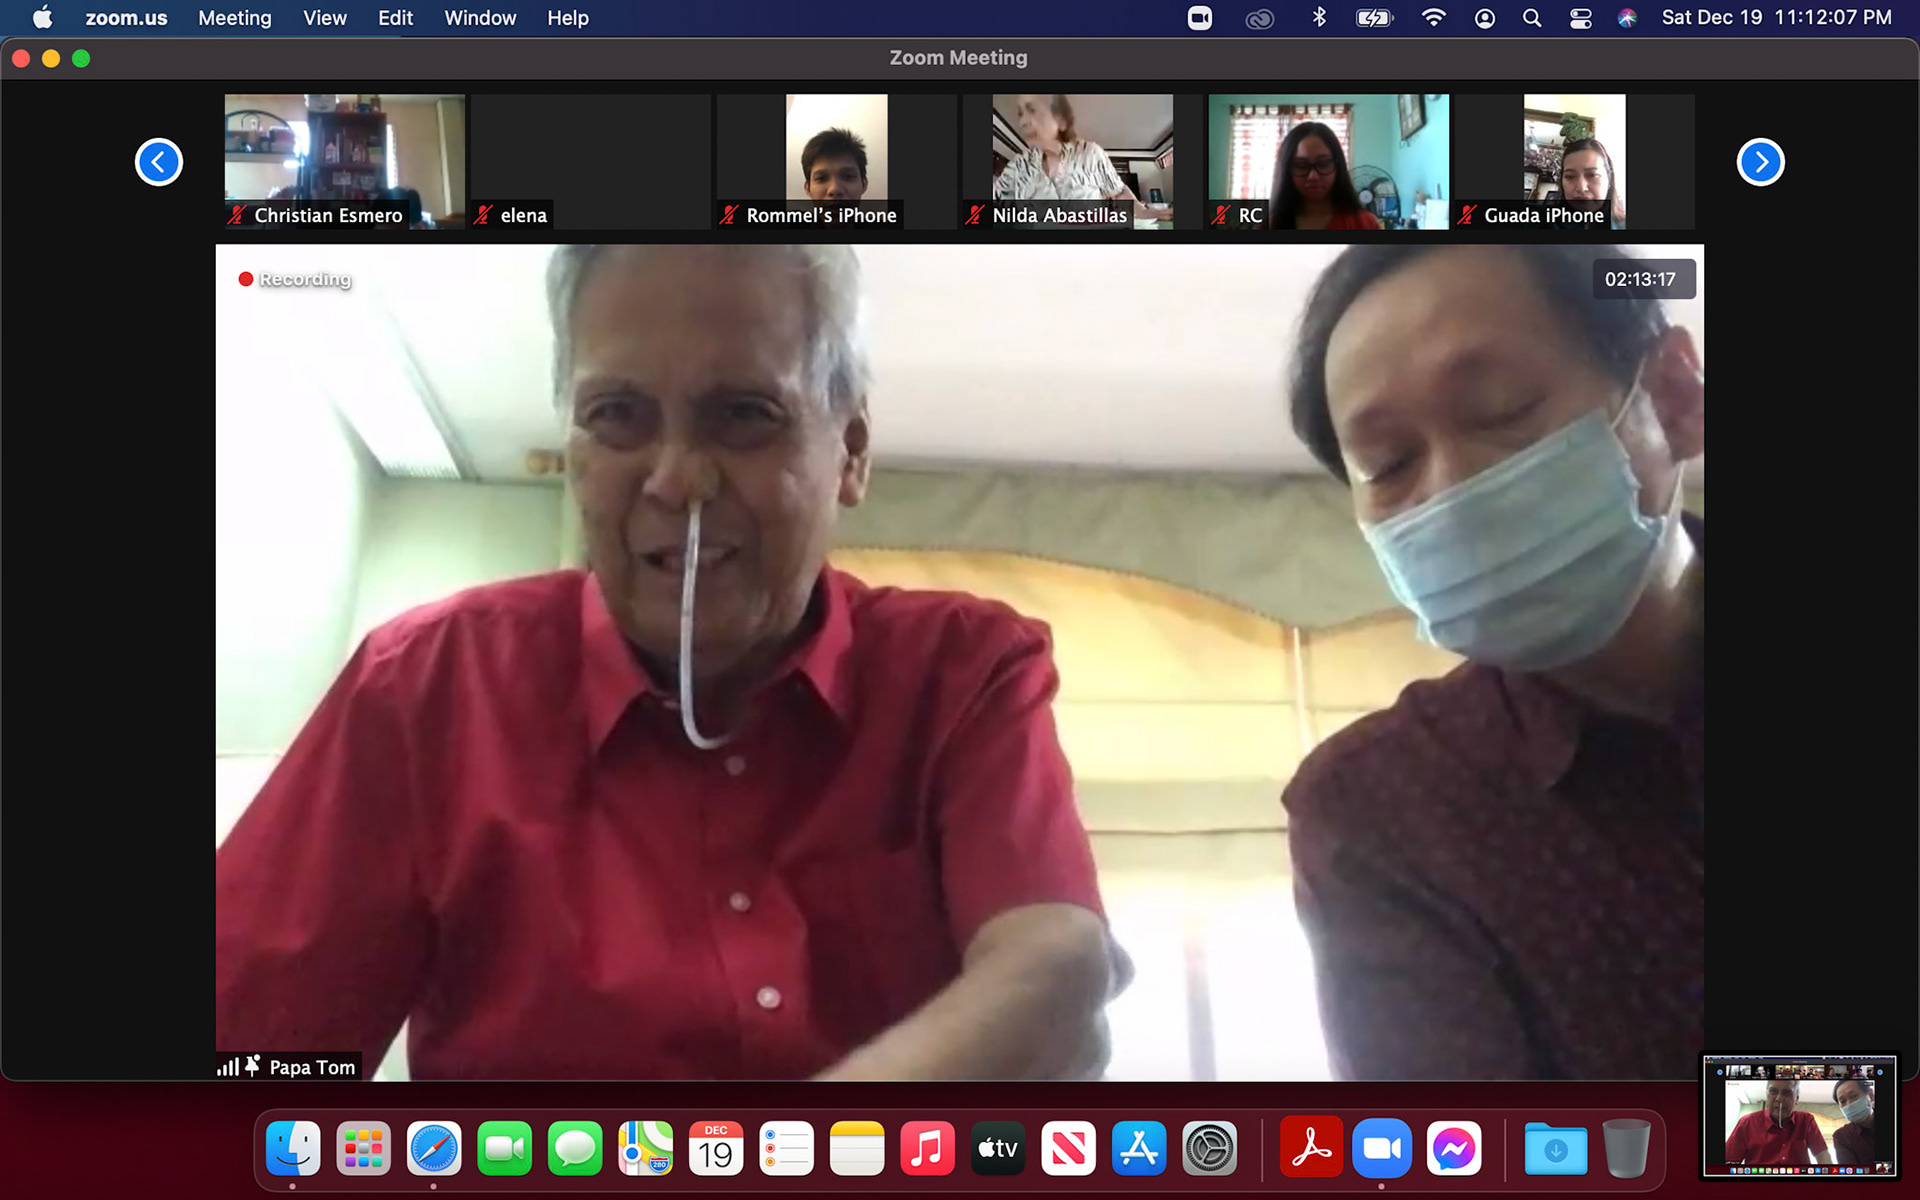Open App Store from the dock

click(1139, 1149)
